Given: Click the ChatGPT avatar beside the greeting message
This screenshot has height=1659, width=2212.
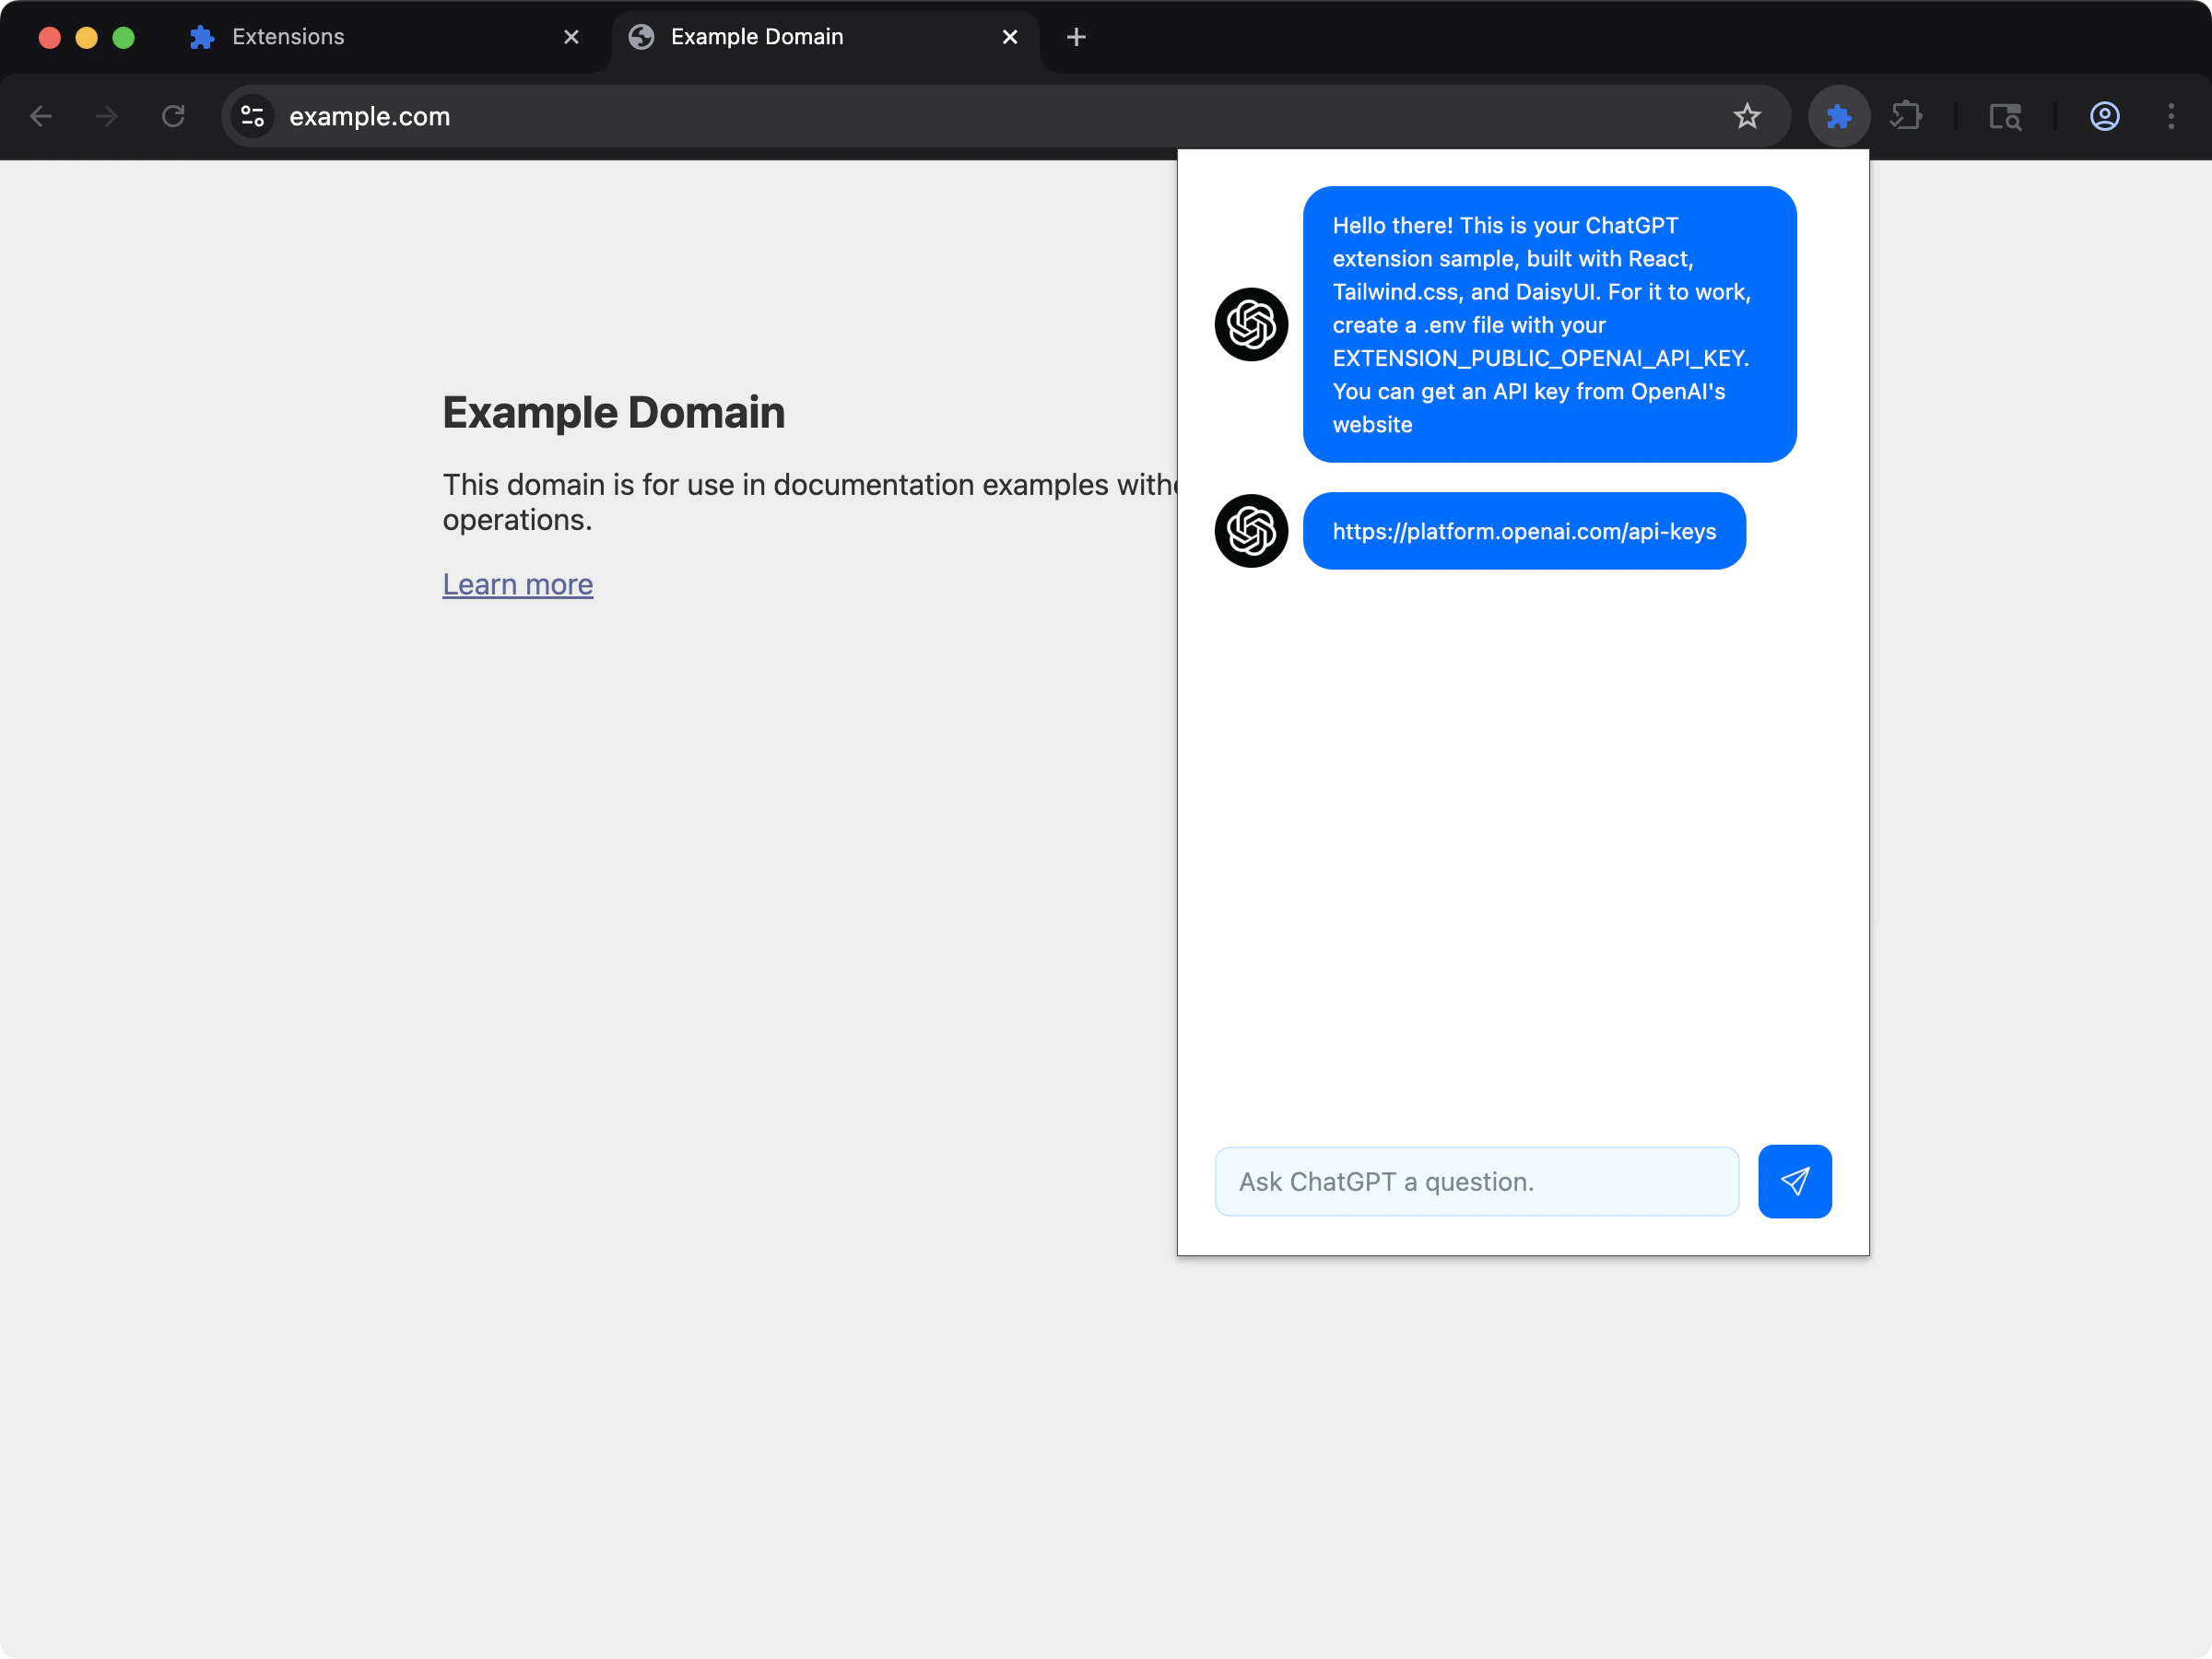Looking at the screenshot, I should (1250, 324).
